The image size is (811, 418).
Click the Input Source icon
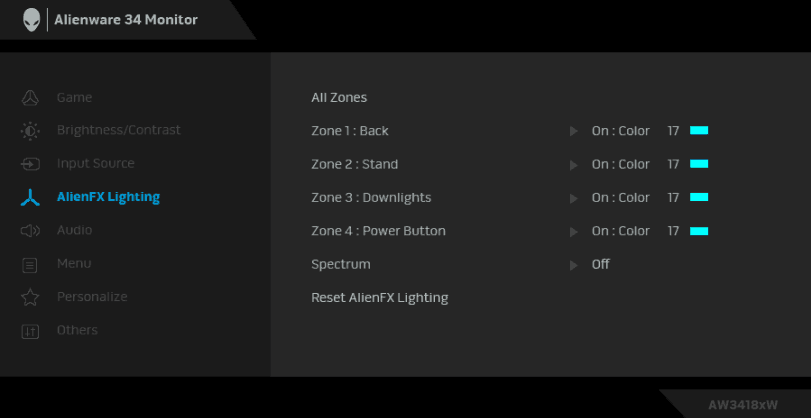pyautogui.click(x=30, y=164)
